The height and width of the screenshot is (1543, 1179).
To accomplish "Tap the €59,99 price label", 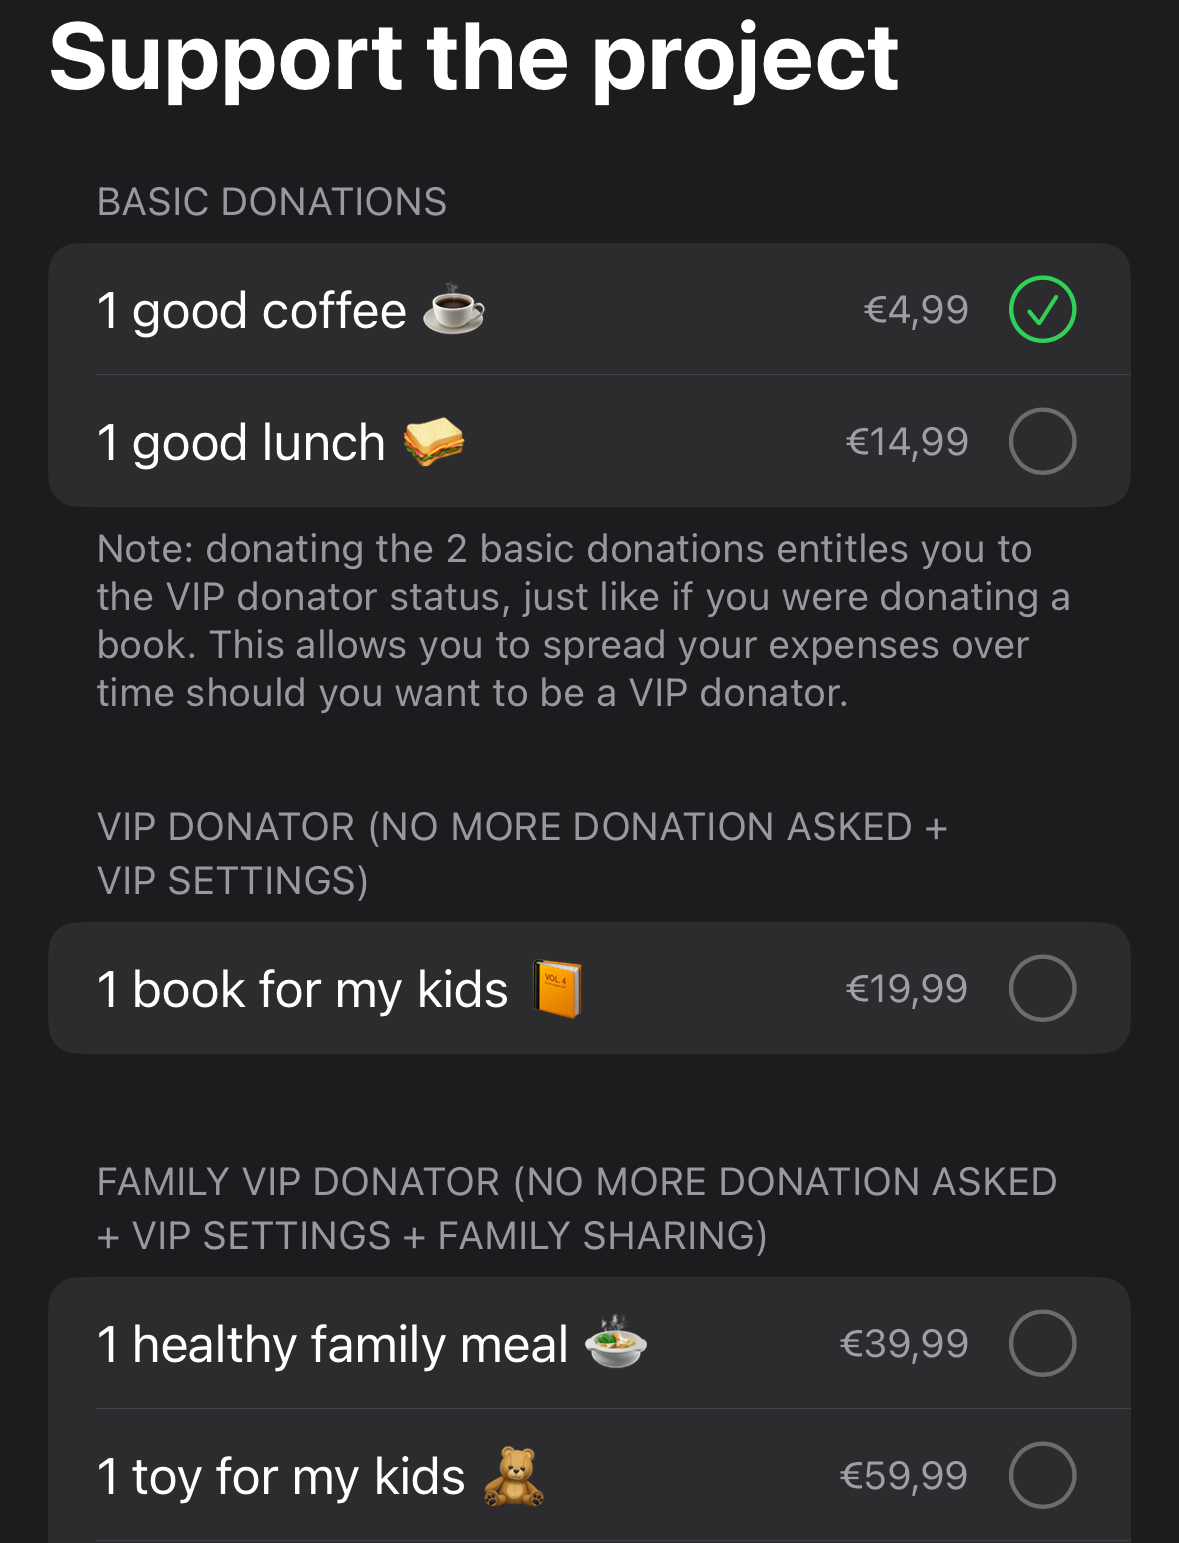I will pyautogui.click(x=904, y=1476).
